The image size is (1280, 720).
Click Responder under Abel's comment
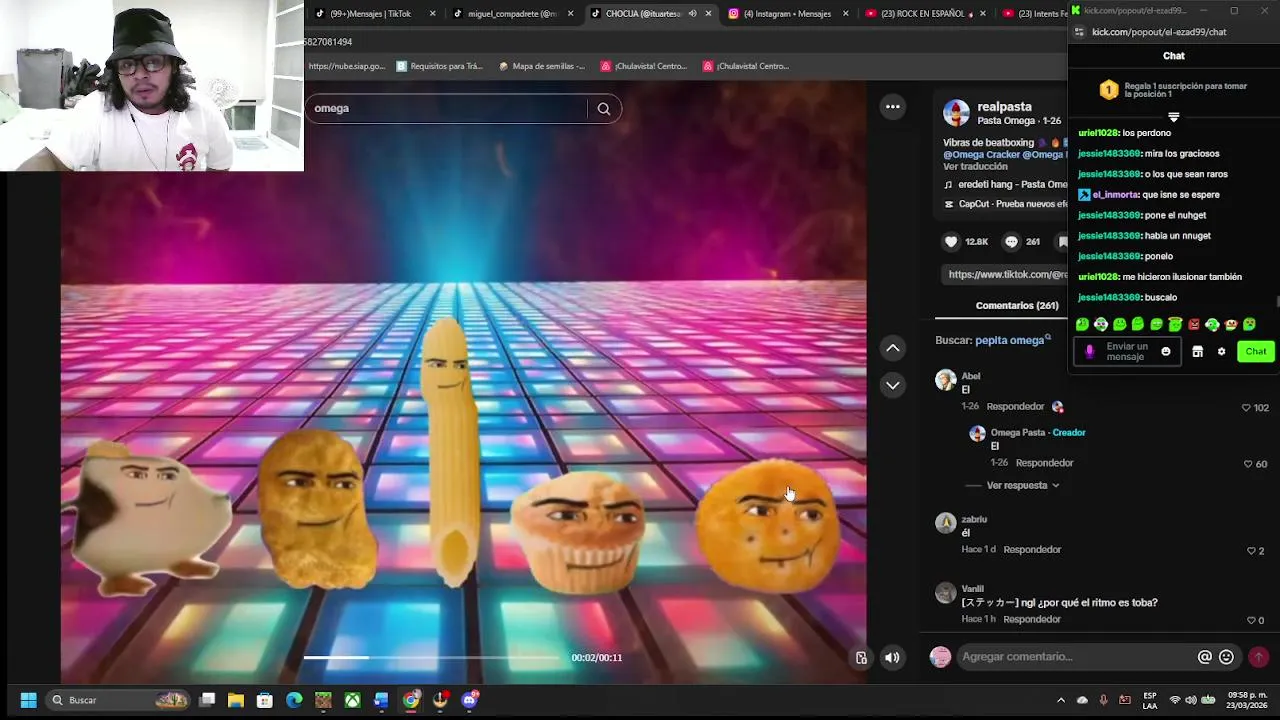point(1015,407)
